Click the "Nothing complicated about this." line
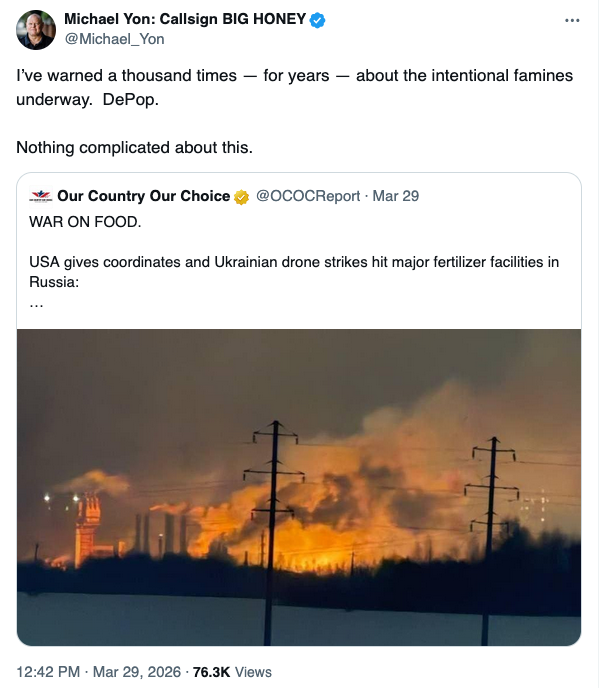The image size is (601, 688). pyautogui.click(x=134, y=148)
